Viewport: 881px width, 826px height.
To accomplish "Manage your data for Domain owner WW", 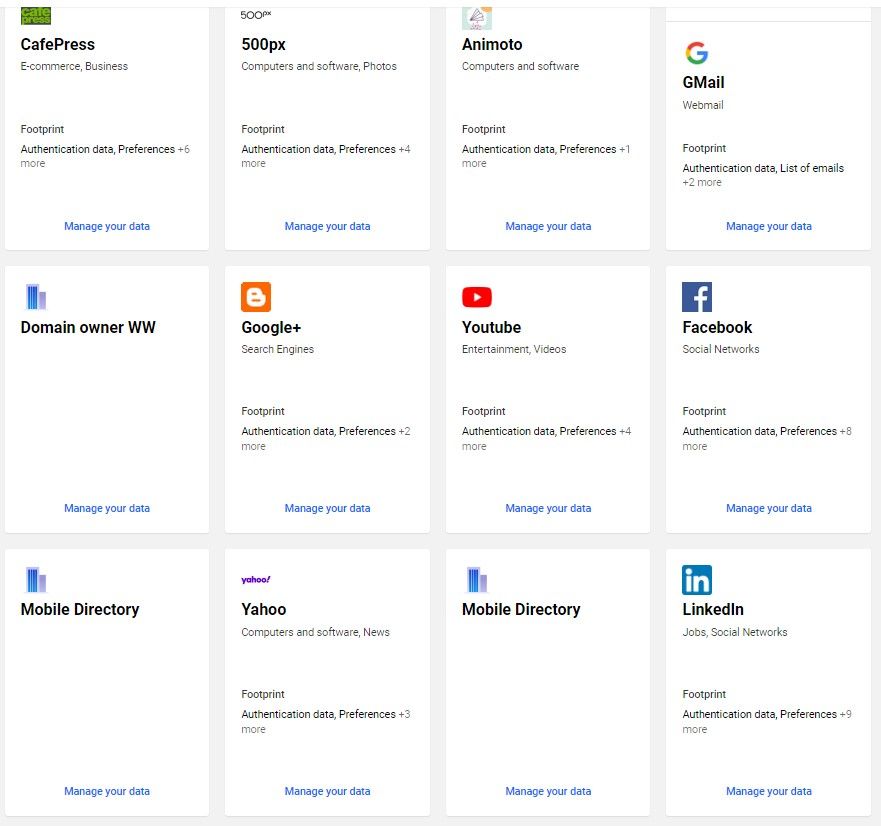I will pos(107,508).
